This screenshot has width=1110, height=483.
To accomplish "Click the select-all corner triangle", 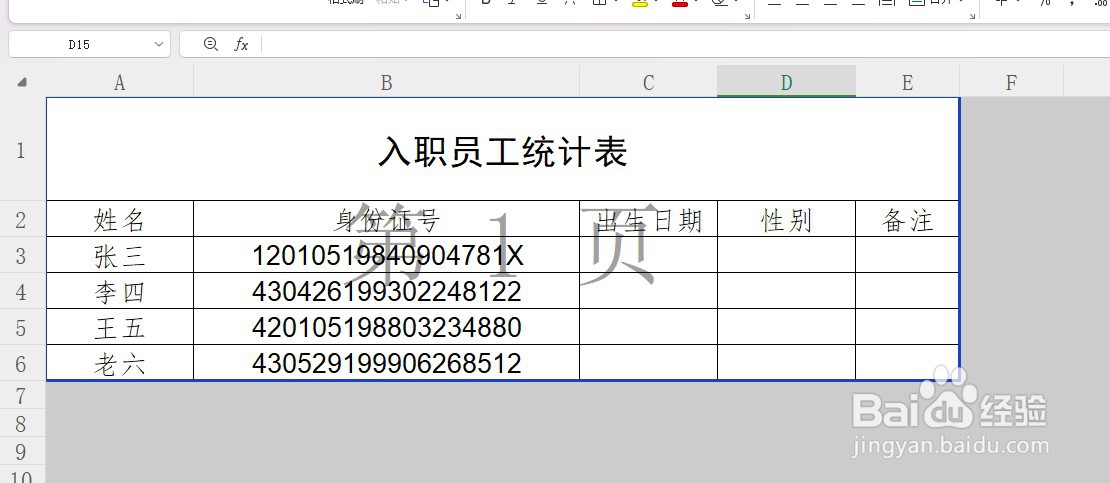I will coord(22,83).
